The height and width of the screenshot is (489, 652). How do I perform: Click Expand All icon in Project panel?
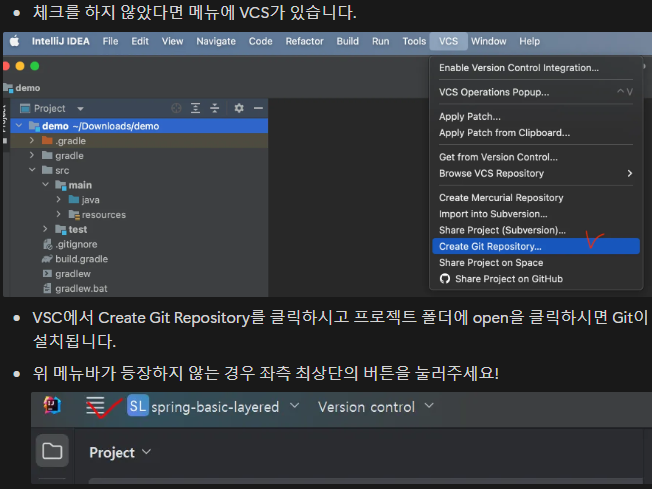pyautogui.click(x=195, y=108)
